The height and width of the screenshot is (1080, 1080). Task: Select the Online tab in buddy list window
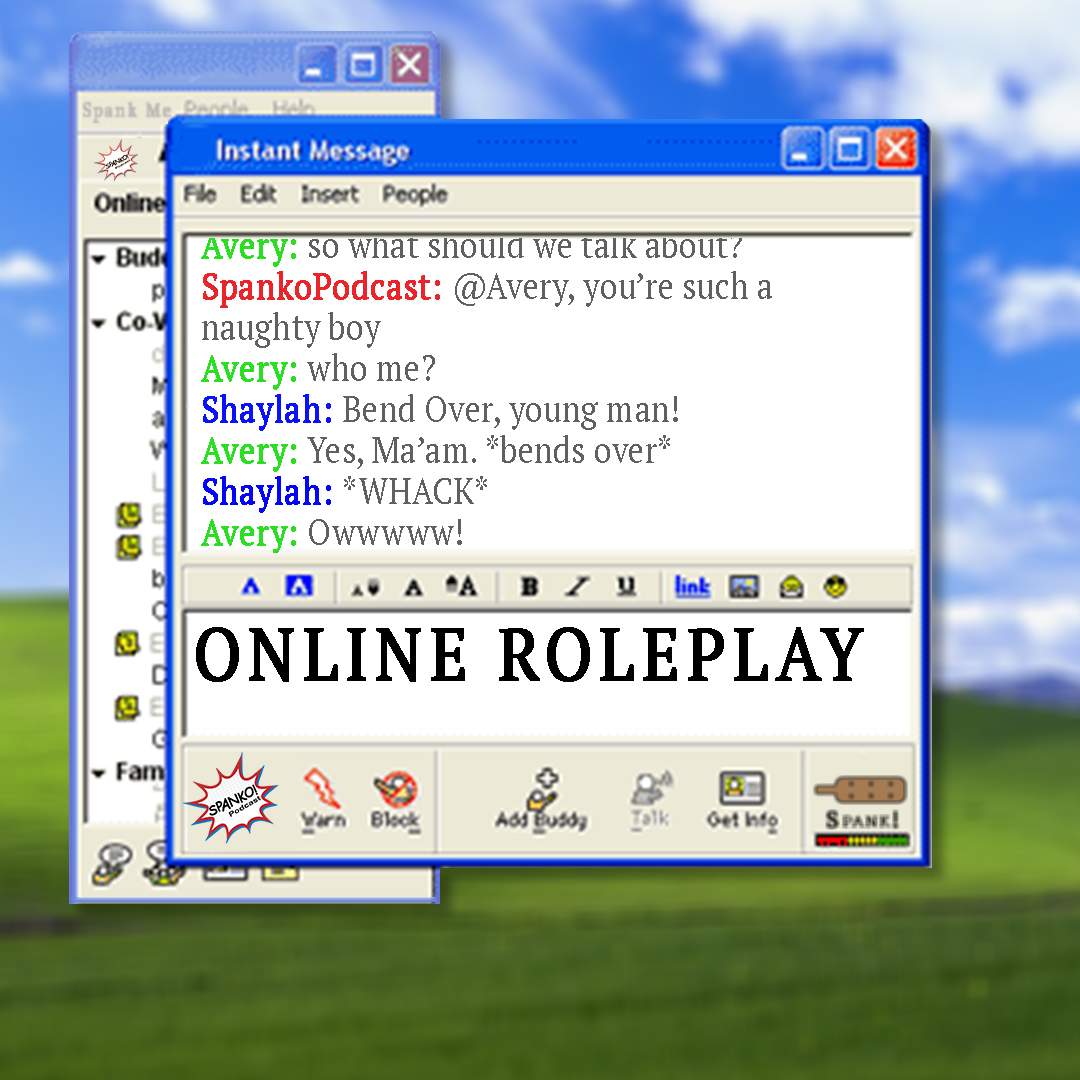point(129,203)
